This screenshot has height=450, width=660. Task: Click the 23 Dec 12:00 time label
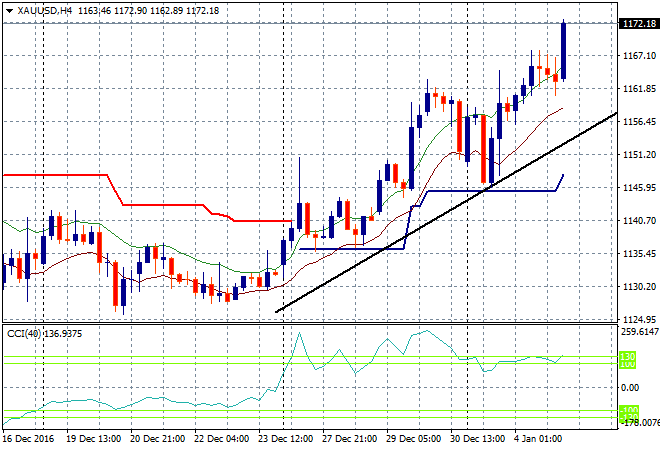tap(285, 439)
